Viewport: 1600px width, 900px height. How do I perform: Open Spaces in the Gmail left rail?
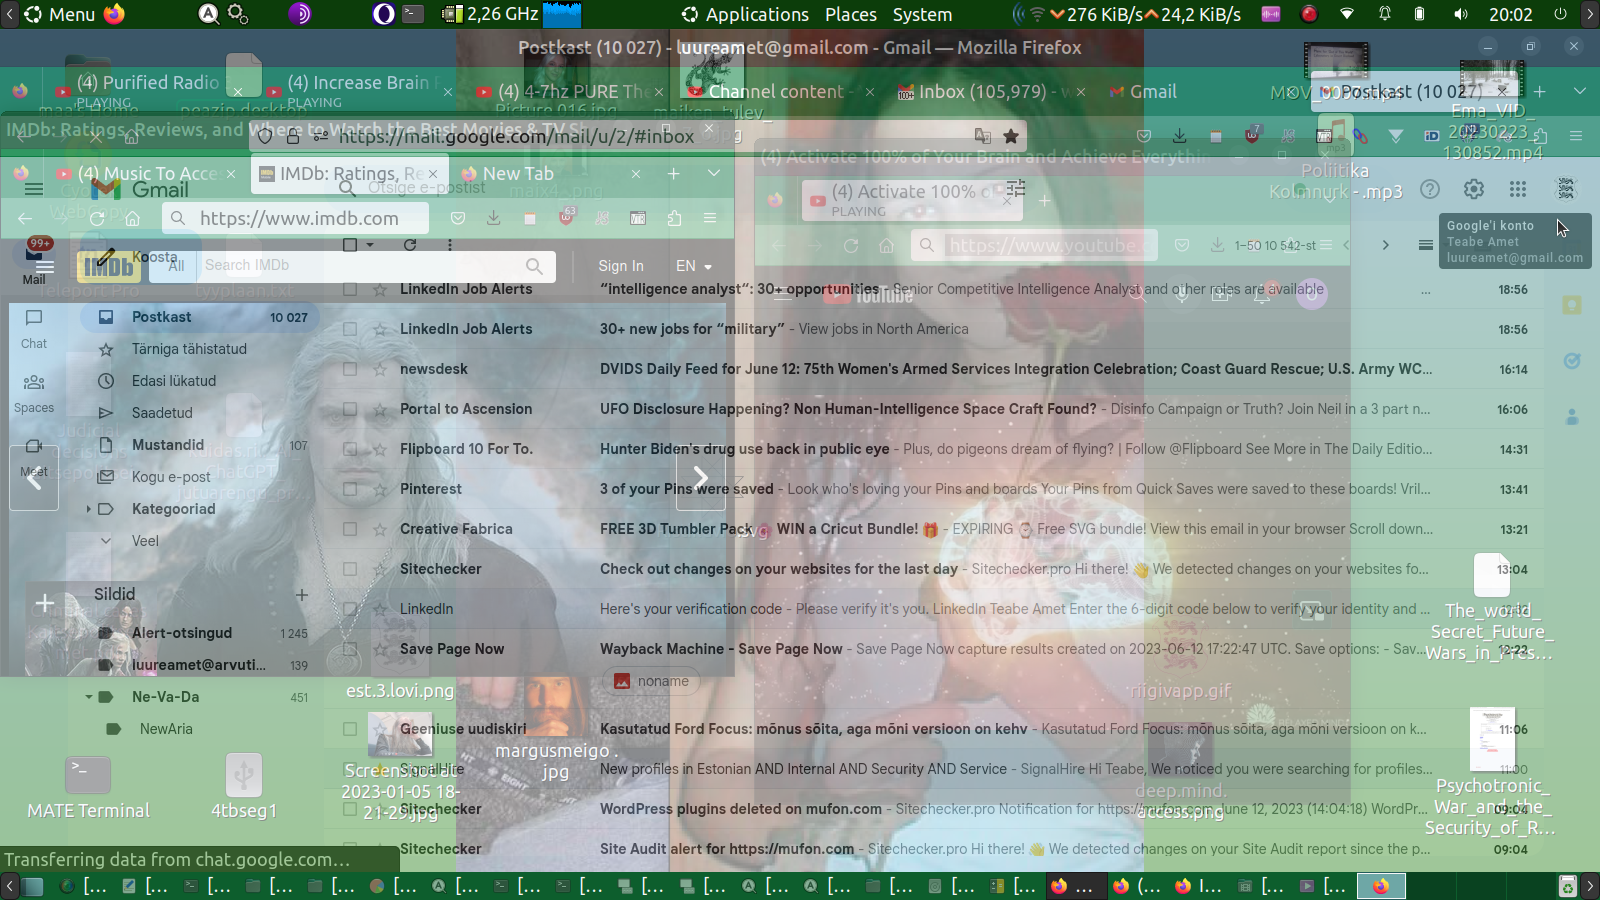coord(34,392)
